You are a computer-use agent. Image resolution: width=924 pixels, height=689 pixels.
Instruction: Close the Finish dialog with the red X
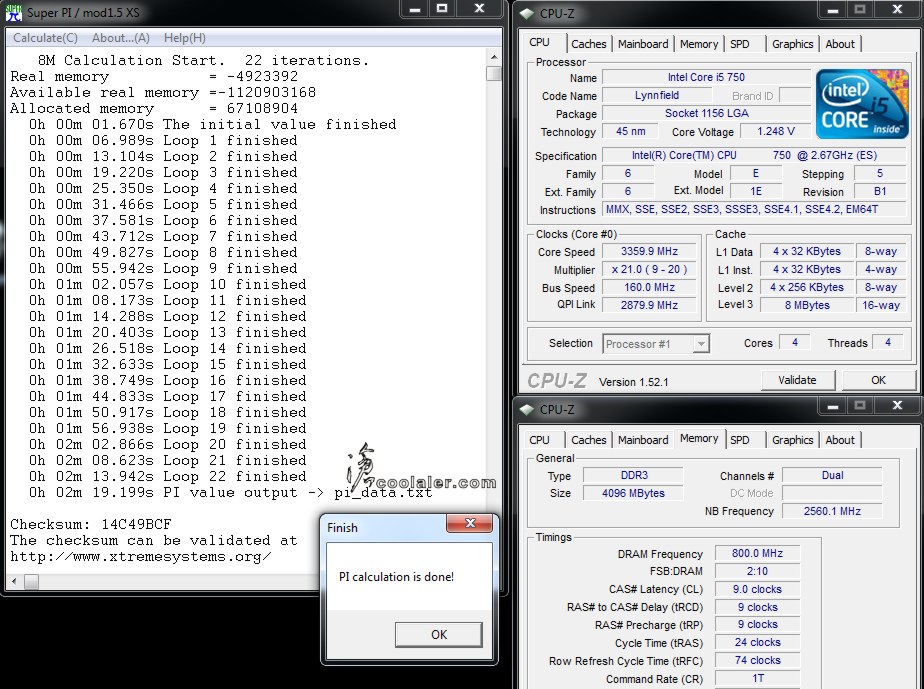(x=470, y=523)
